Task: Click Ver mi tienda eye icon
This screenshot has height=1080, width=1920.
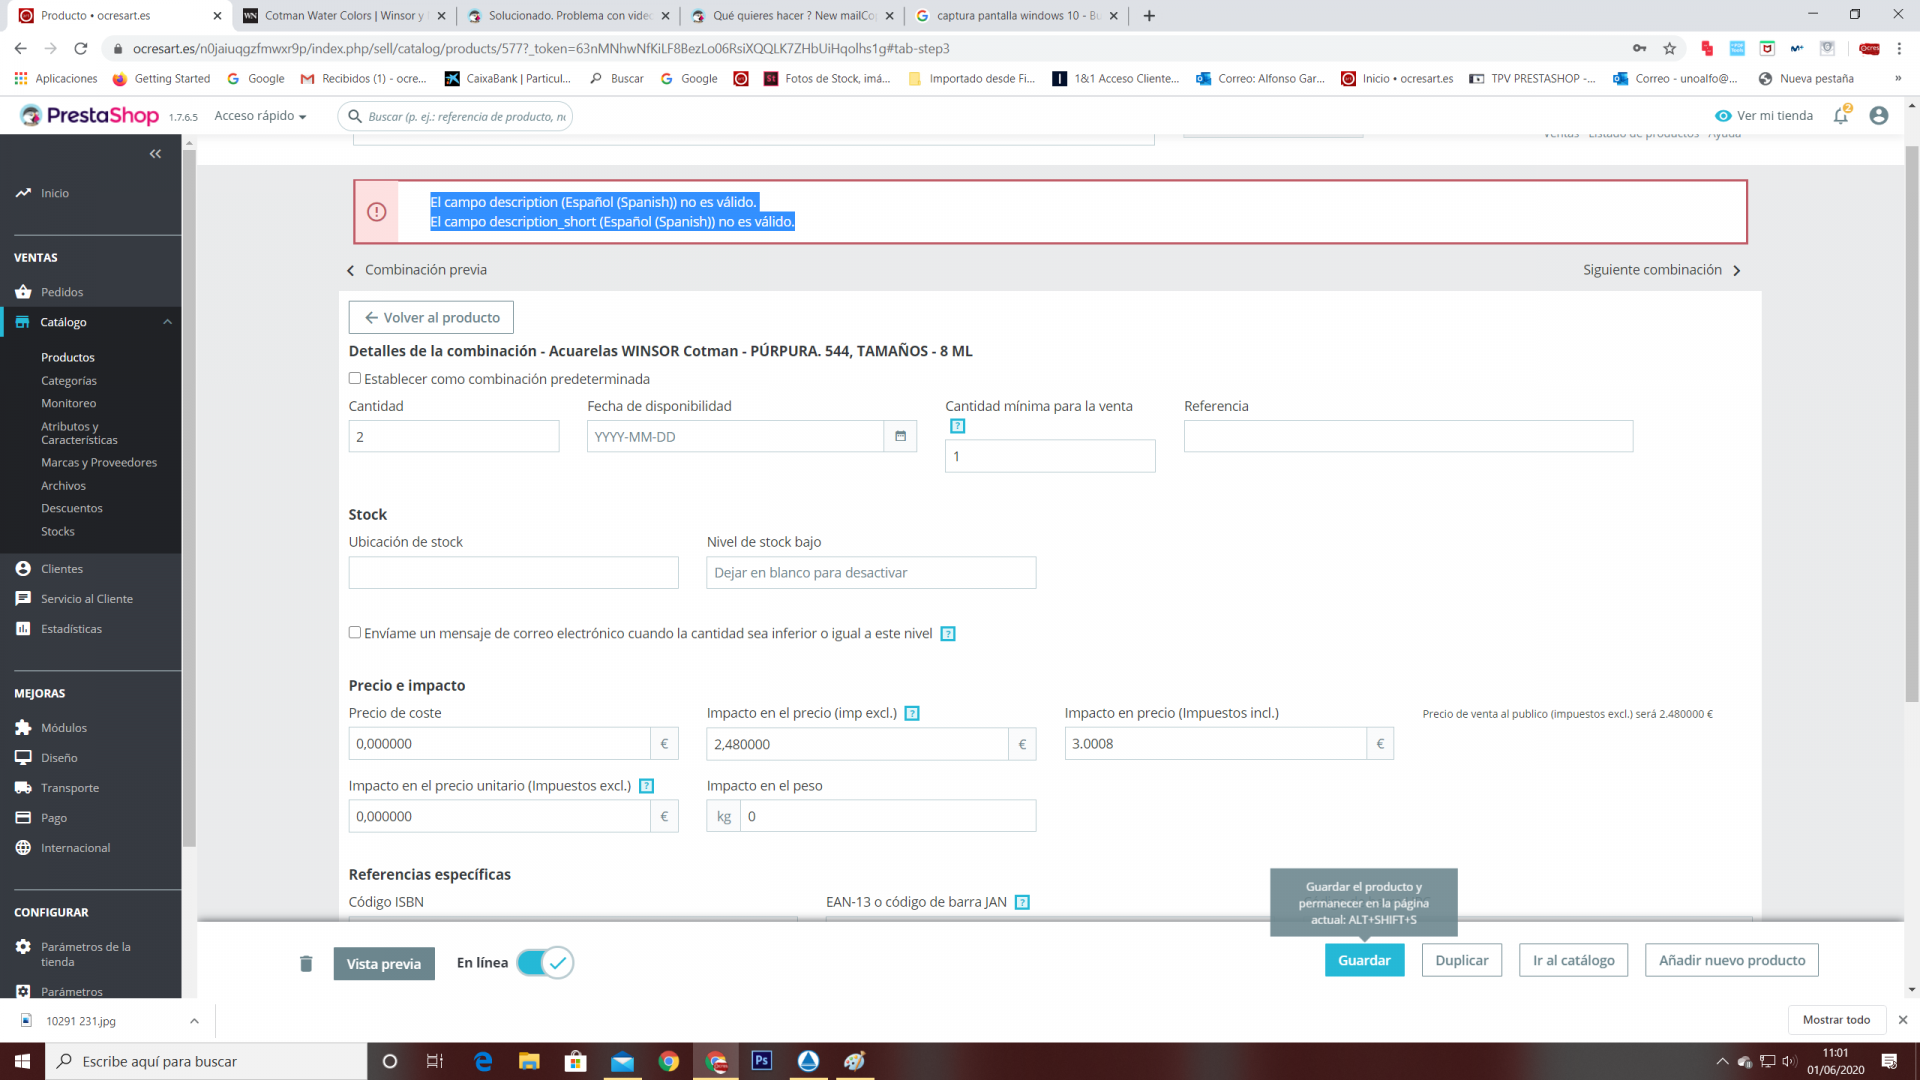Action: point(1723,116)
